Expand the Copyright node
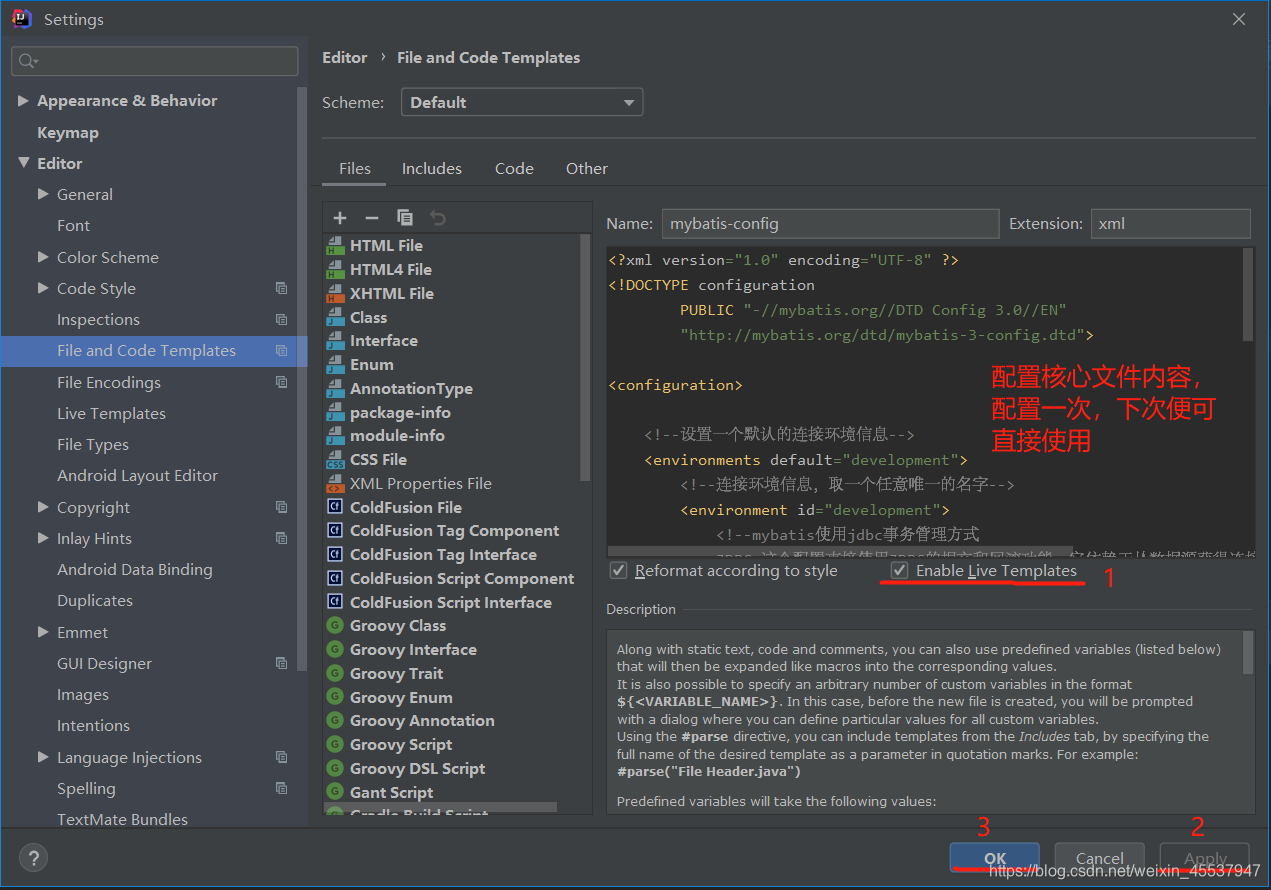1271x890 pixels. tap(43, 507)
